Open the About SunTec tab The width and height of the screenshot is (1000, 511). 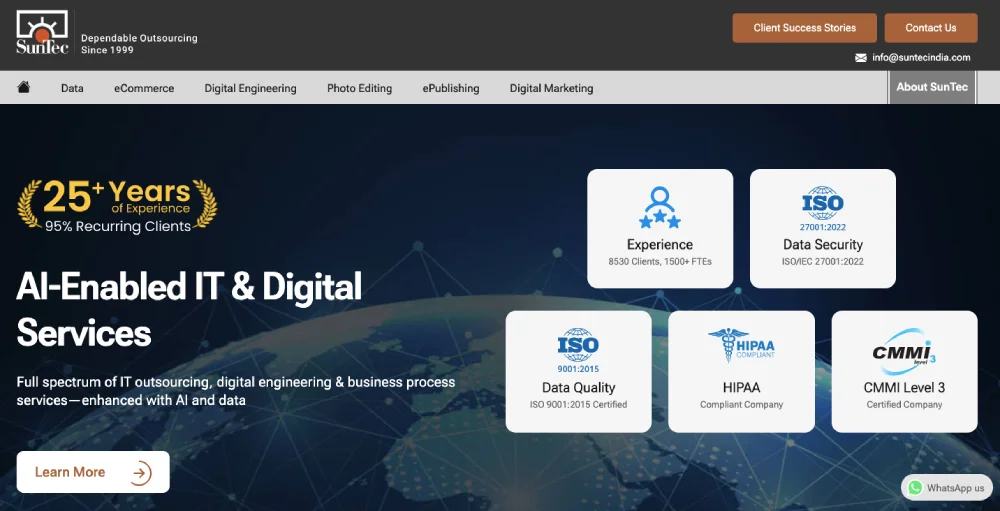point(932,87)
